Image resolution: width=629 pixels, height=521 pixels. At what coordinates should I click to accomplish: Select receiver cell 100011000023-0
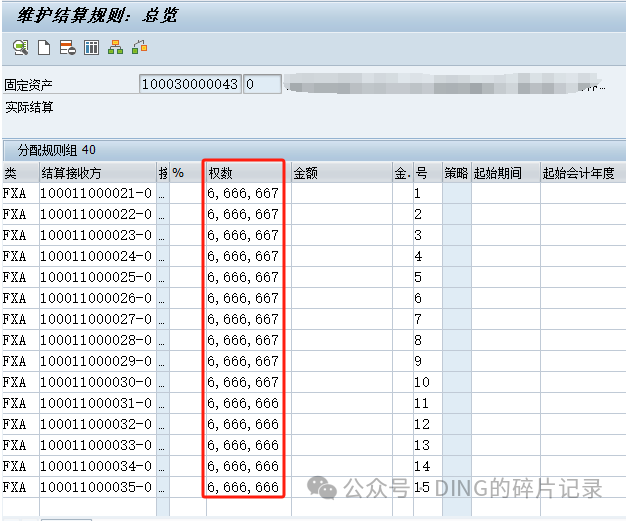point(97,235)
